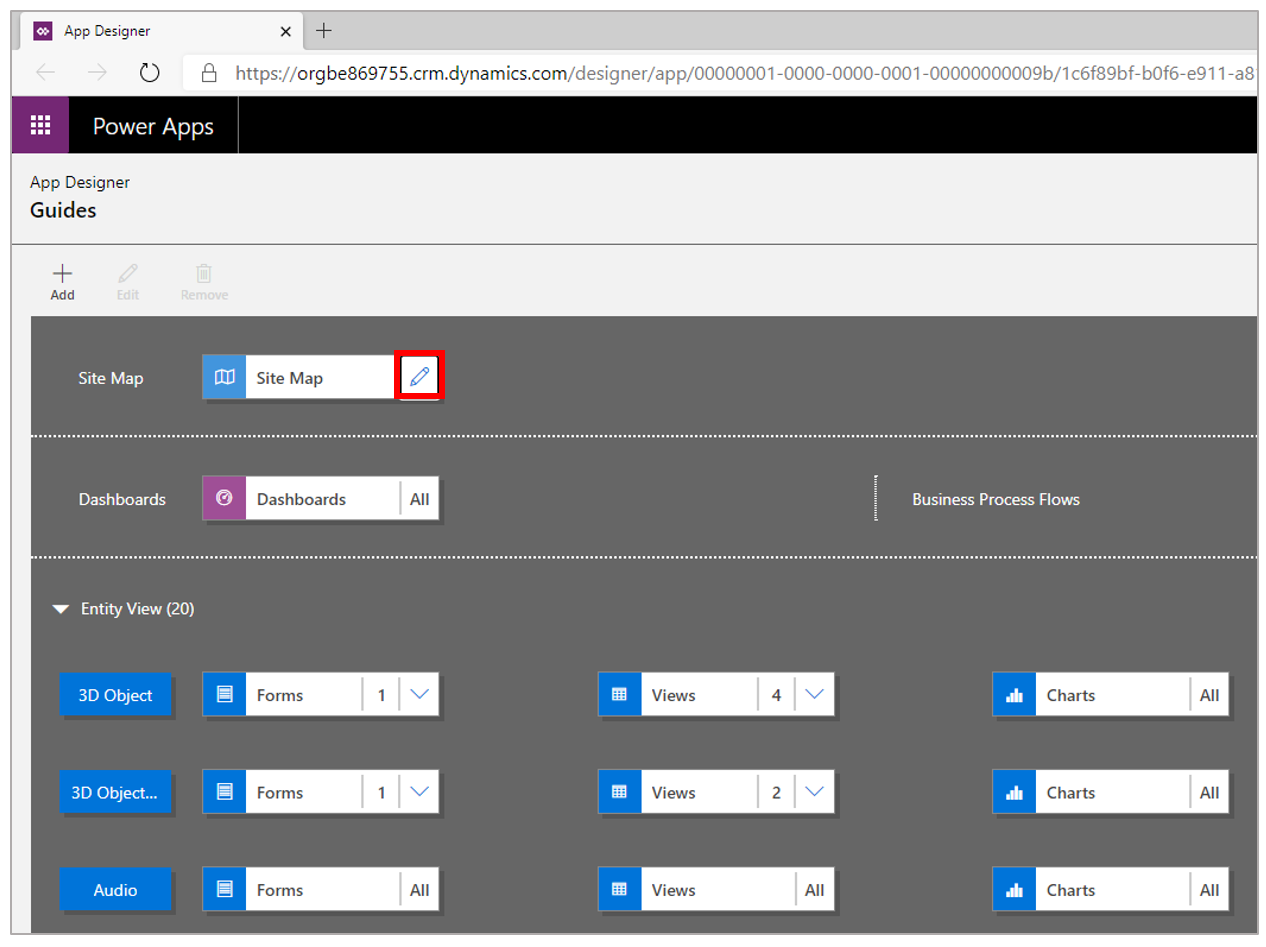
Task: Click Forms icon in Audio row
Action: (225, 889)
